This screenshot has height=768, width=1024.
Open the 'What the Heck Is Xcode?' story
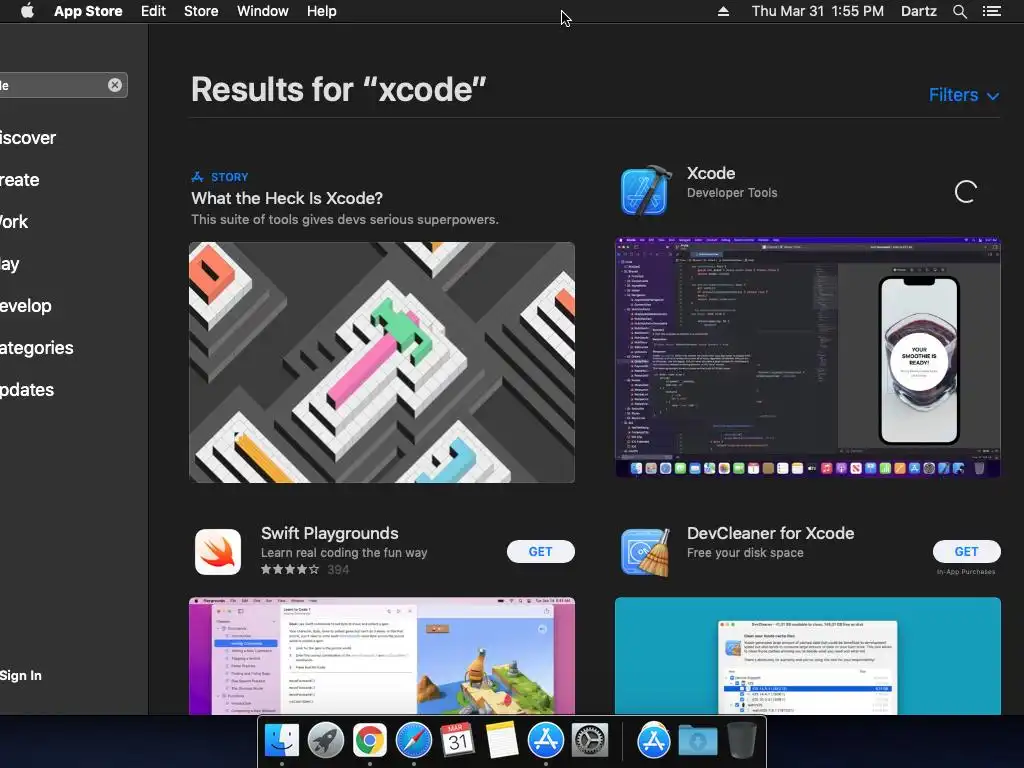point(287,198)
